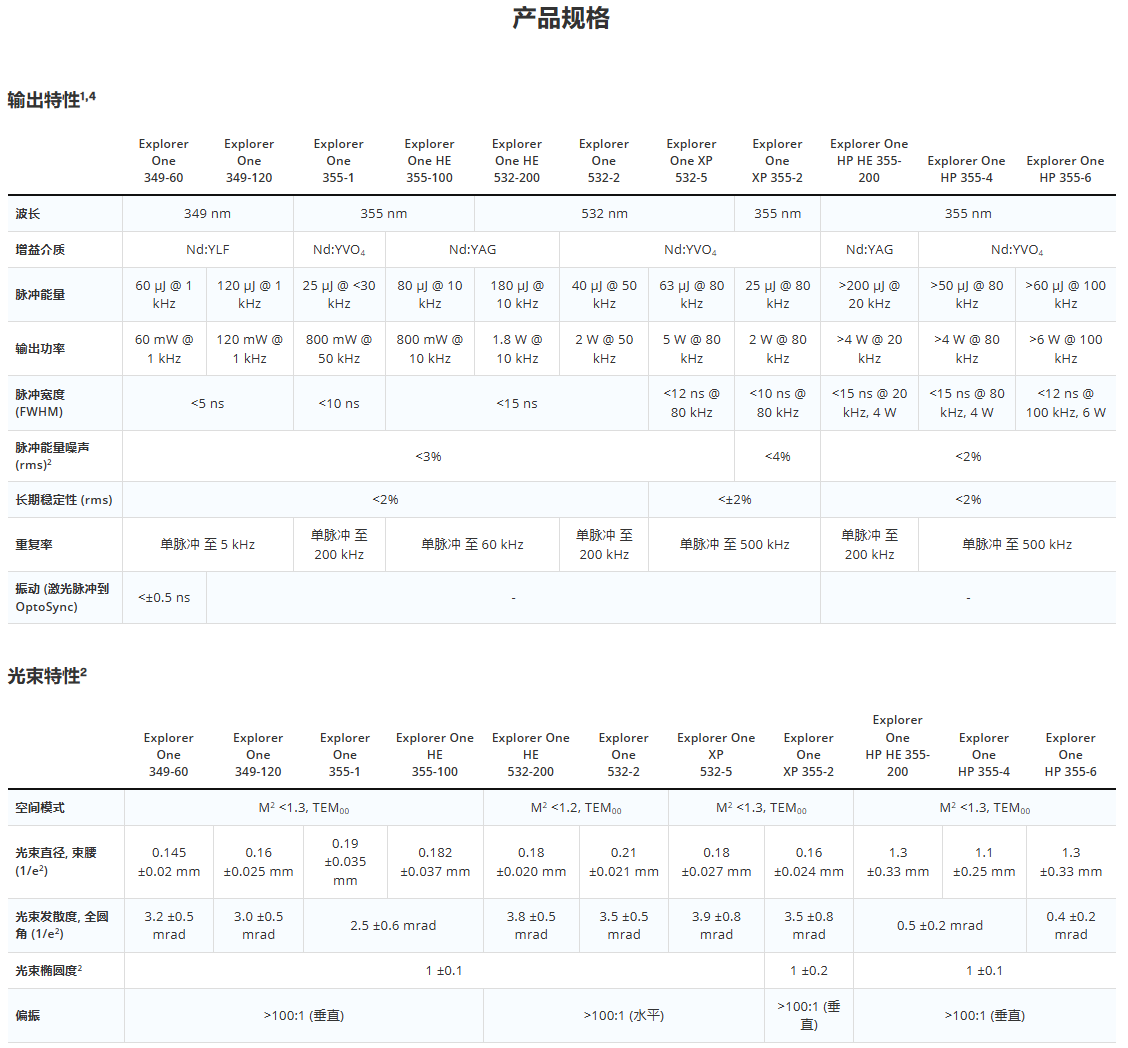Select the 1 ±0.2 beam ellipticity cell

808,971
